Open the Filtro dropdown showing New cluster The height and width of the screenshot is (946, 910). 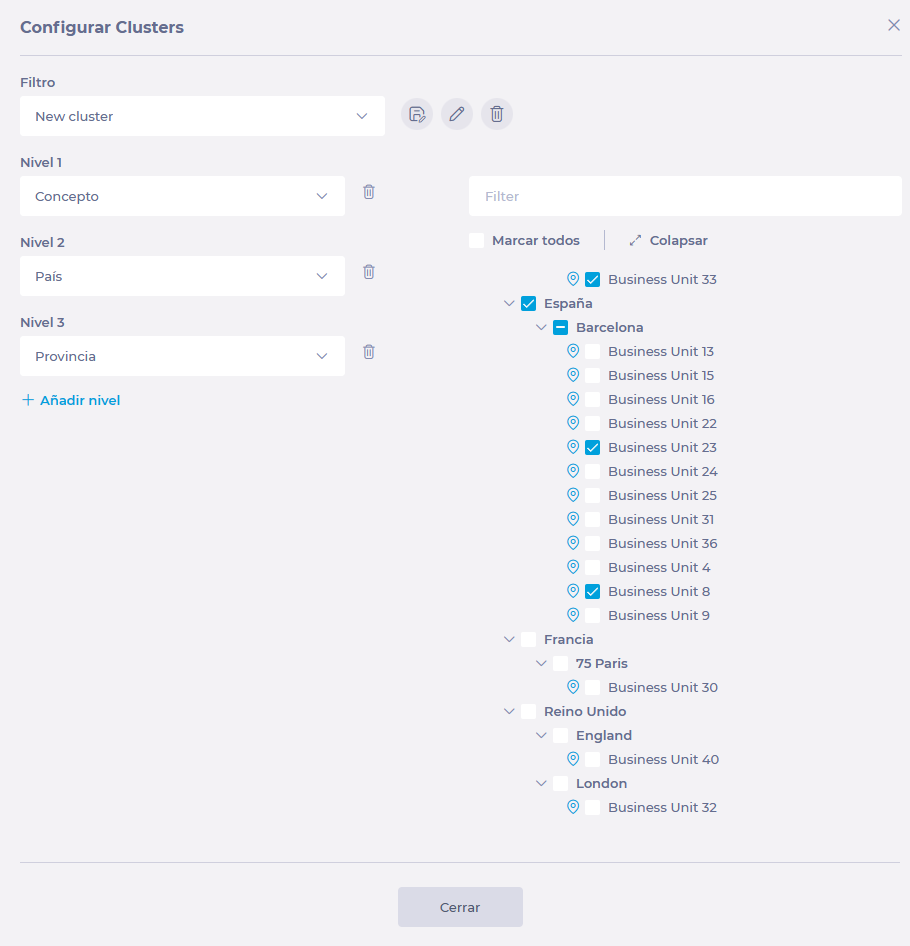click(x=202, y=116)
